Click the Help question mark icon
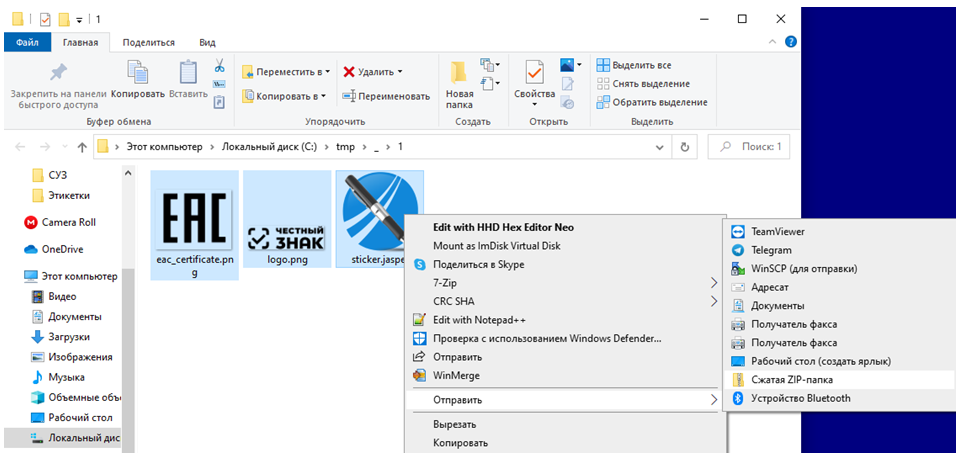The width and height of the screenshot is (957, 456). click(790, 42)
